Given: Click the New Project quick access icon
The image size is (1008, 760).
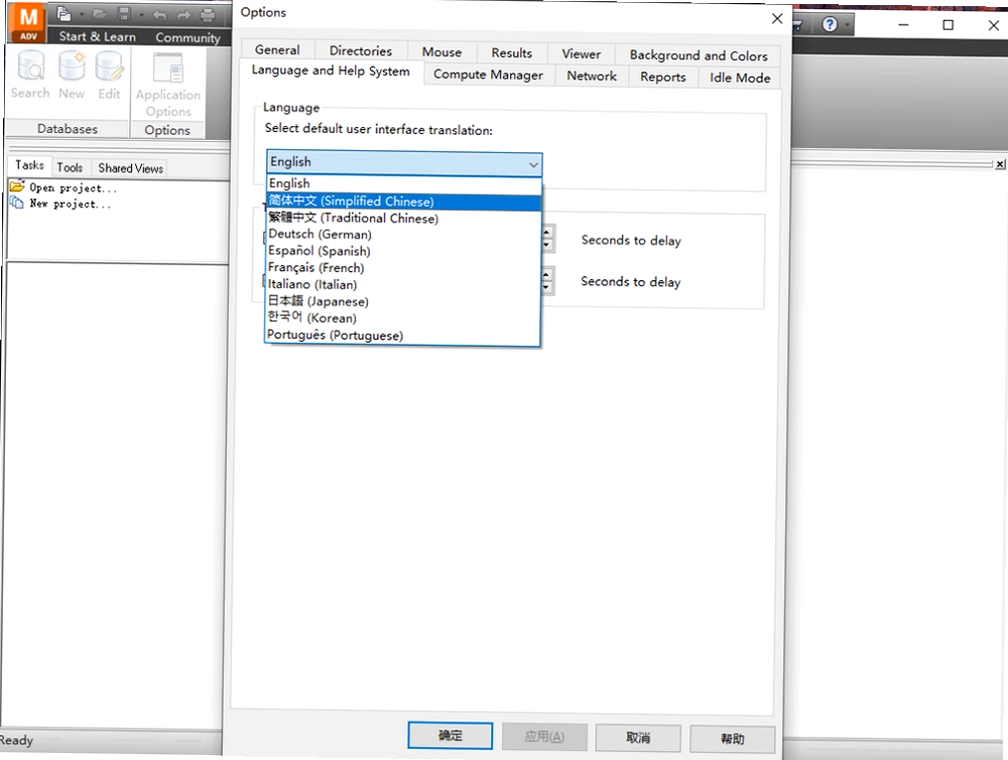Looking at the screenshot, I should 64,14.
